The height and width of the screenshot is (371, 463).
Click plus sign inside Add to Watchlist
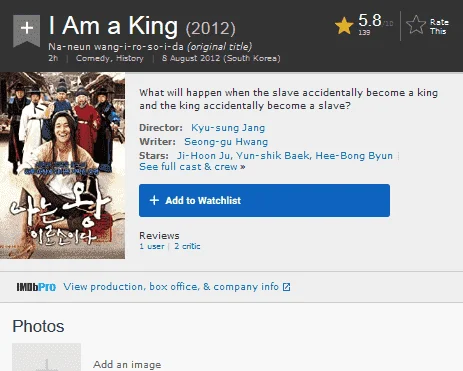(154, 200)
